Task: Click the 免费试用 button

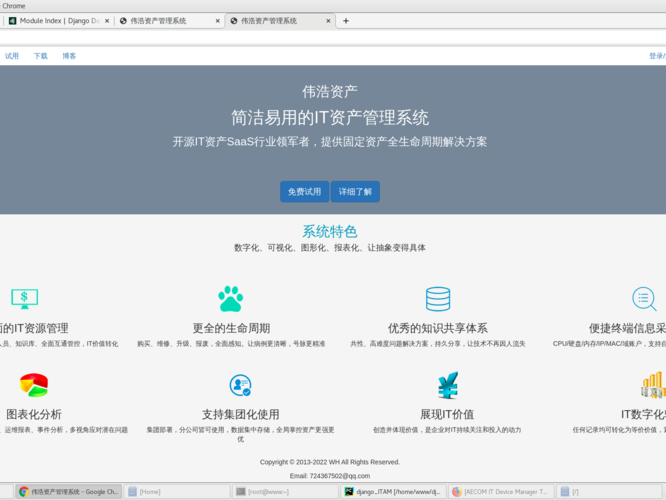Action: tap(305, 192)
